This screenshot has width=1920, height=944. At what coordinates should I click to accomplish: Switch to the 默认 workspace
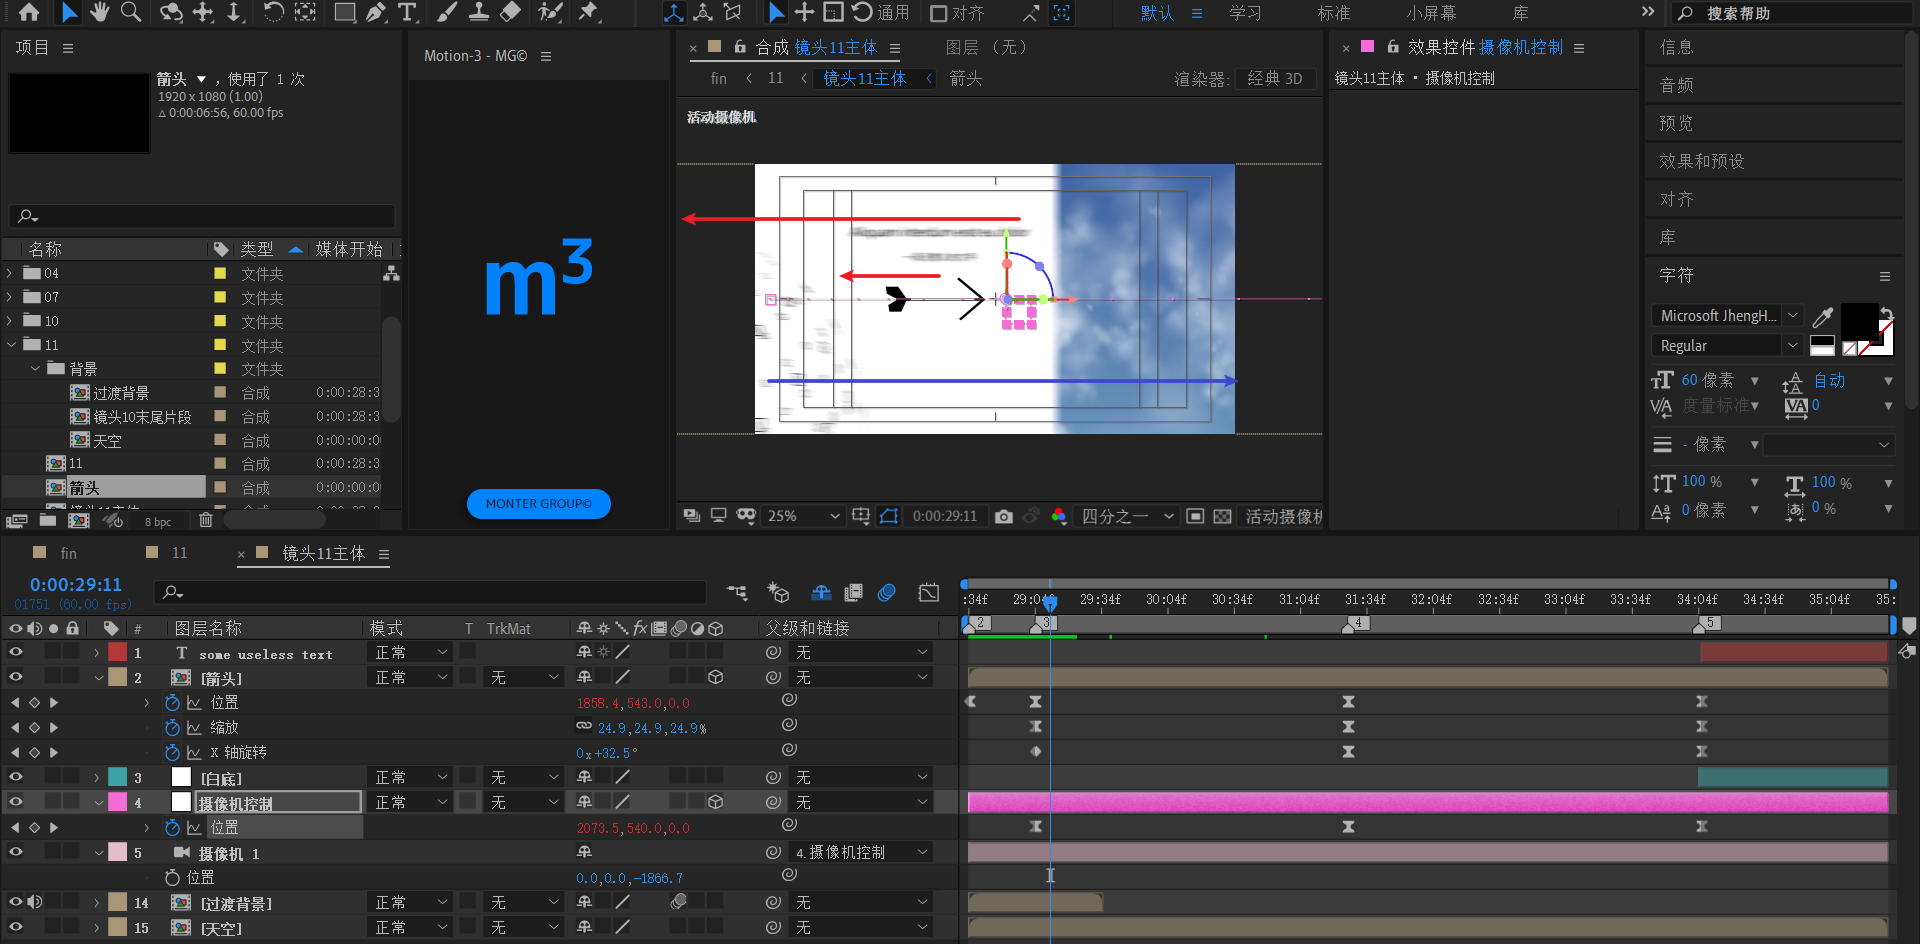pyautogui.click(x=1157, y=13)
